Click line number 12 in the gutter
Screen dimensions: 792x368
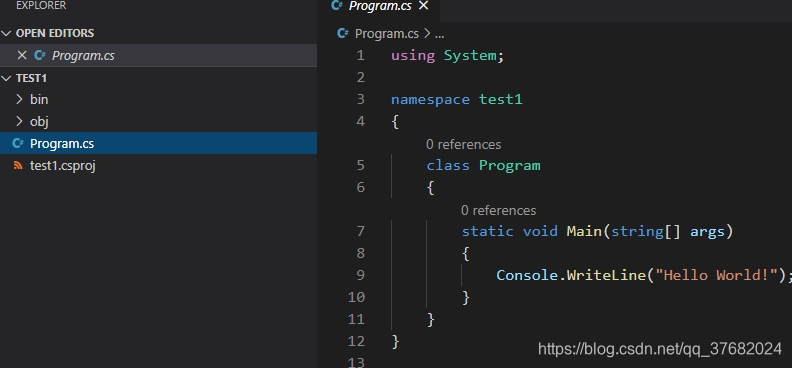click(x=356, y=341)
